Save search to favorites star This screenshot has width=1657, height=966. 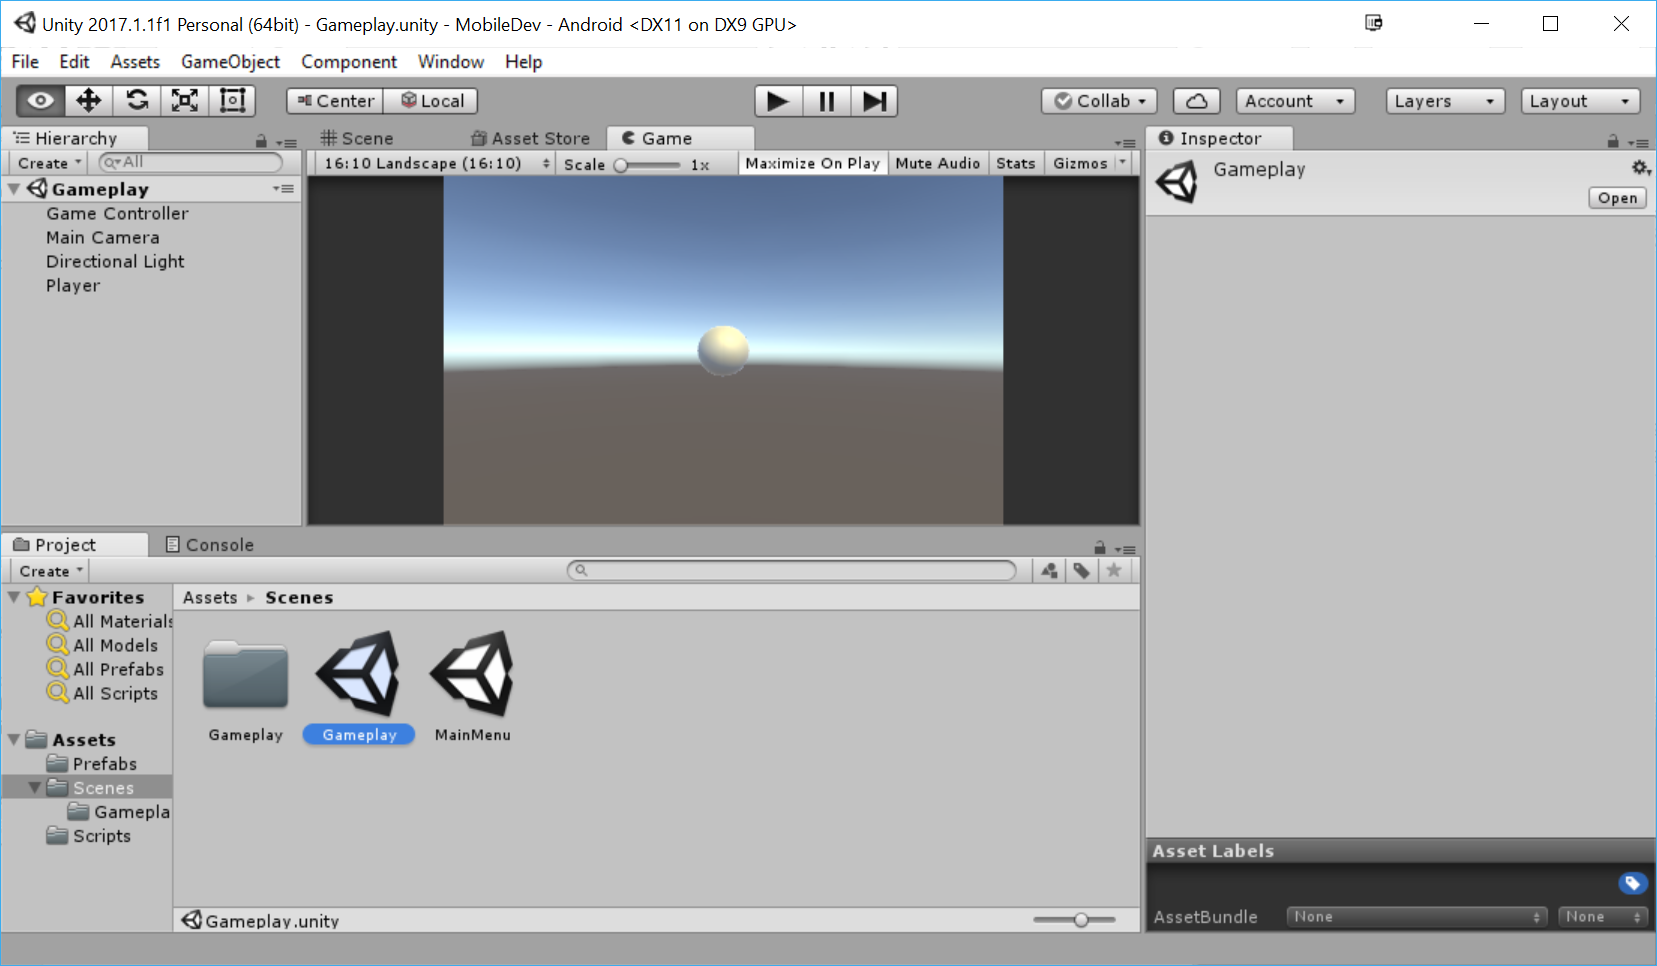(x=1114, y=571)
